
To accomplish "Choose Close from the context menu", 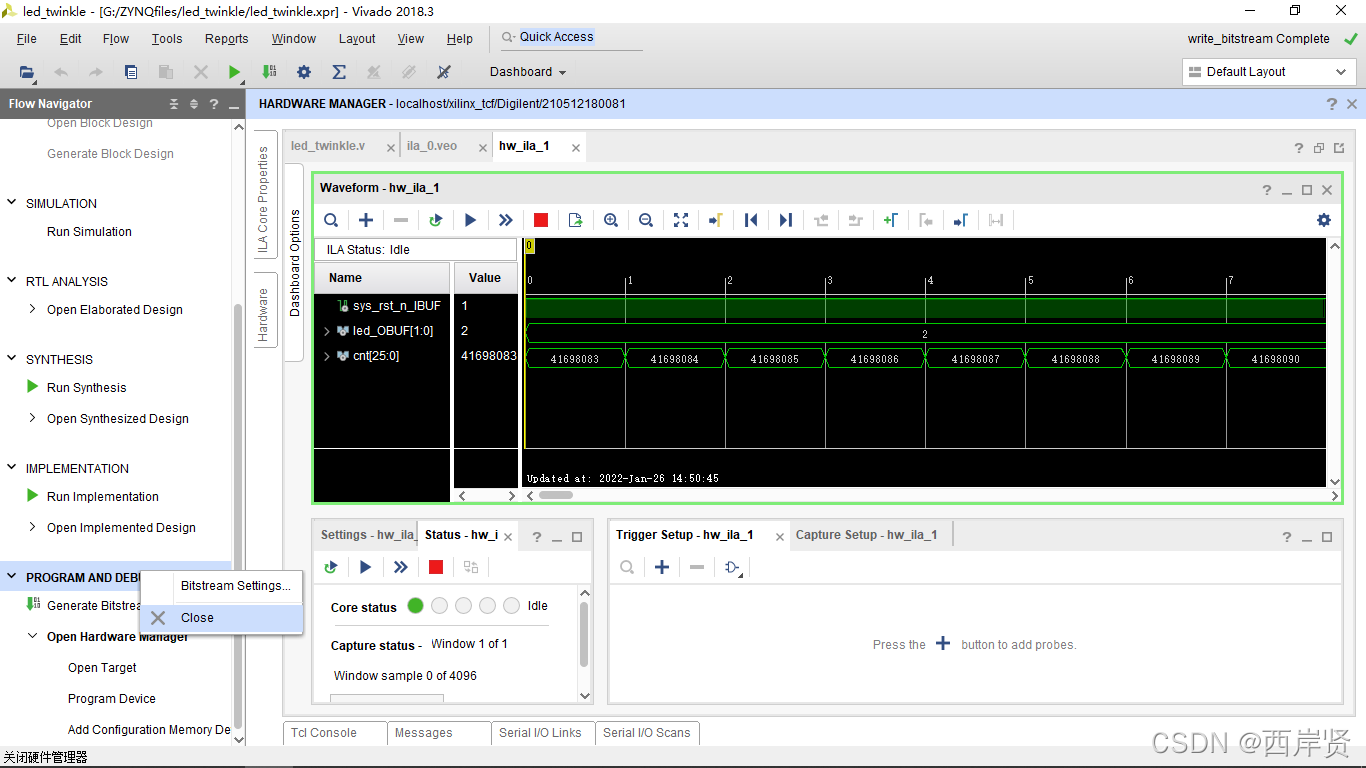I will (222, 618).
